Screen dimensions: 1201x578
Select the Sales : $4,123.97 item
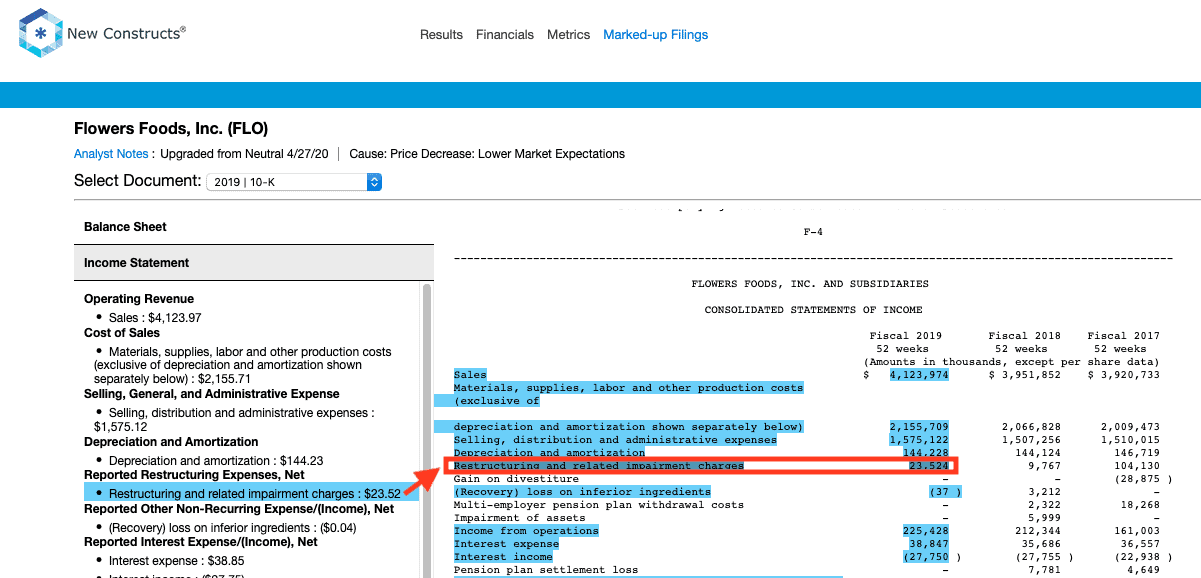coord(155,318)
